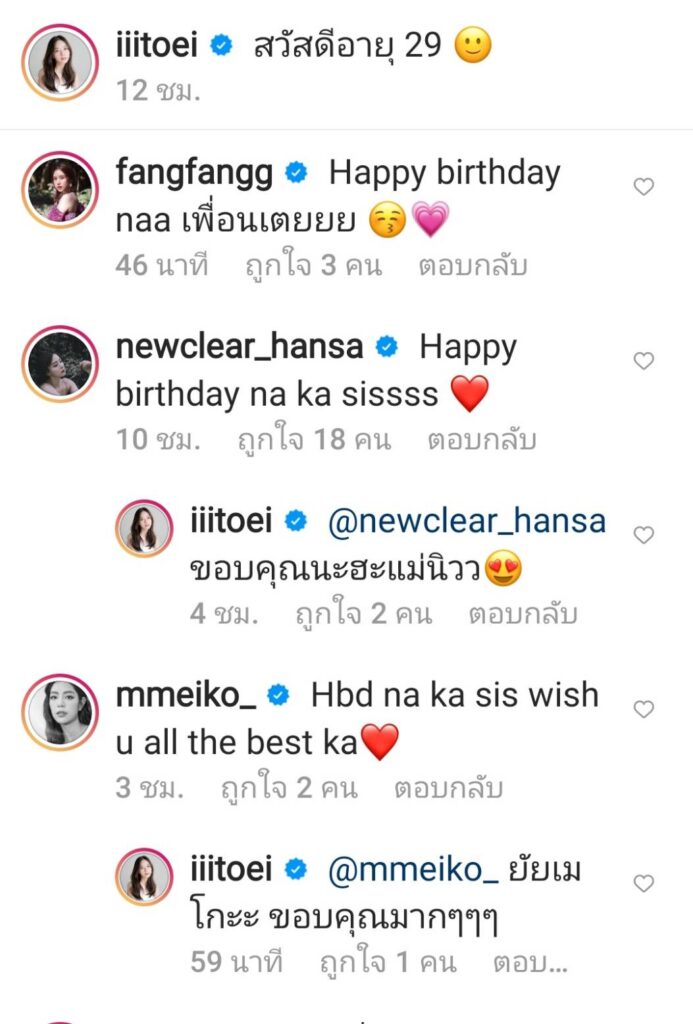Tap heart on mmeiko_'s Hbd comment
This screenshot has width=693, height=1024.
pyautogui.click(x=645, y=709)
